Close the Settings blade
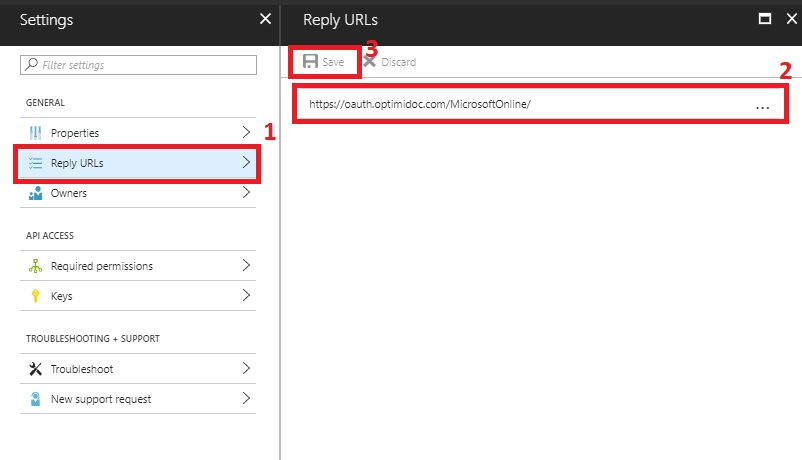 [x=265, y=19]
